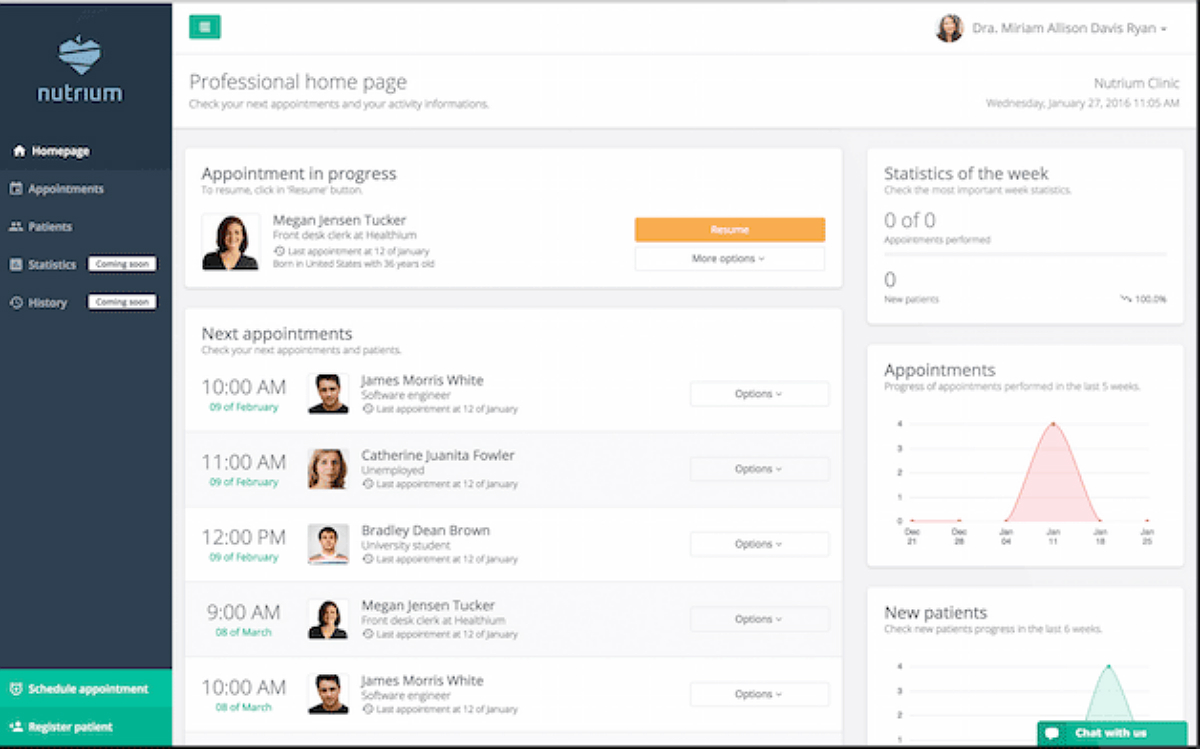Click the Next appointments heading
The width and height of the screenshot is (1200, 749).
[x=277, y=334]
